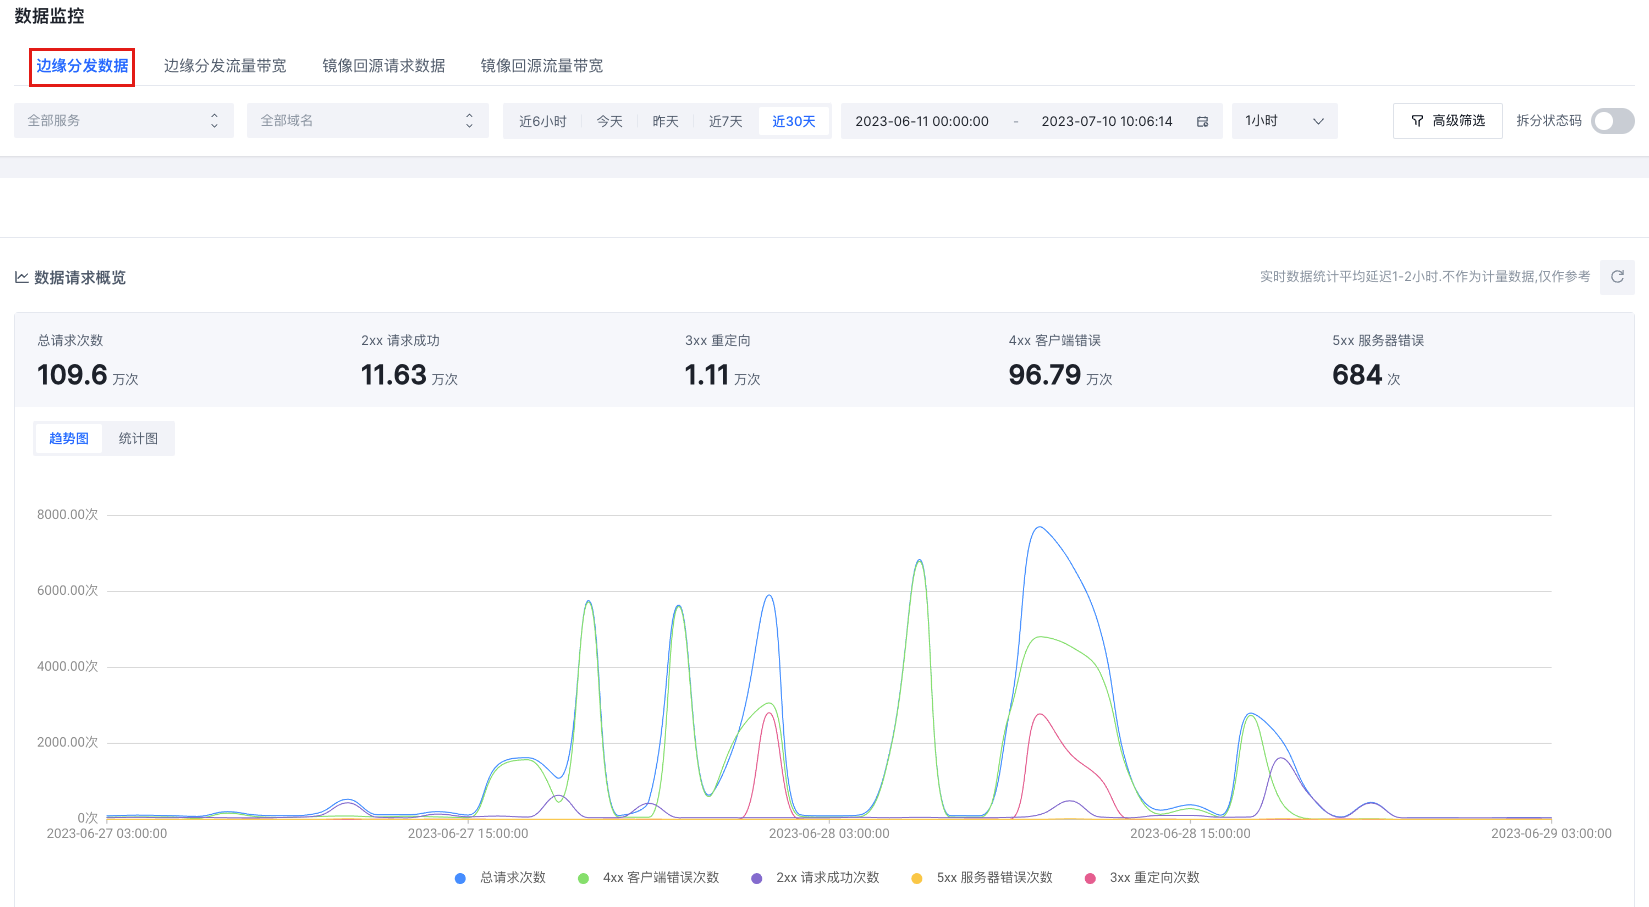Click the 数据监控 page title
This screenshot has width=1649, height=907.
49,16
